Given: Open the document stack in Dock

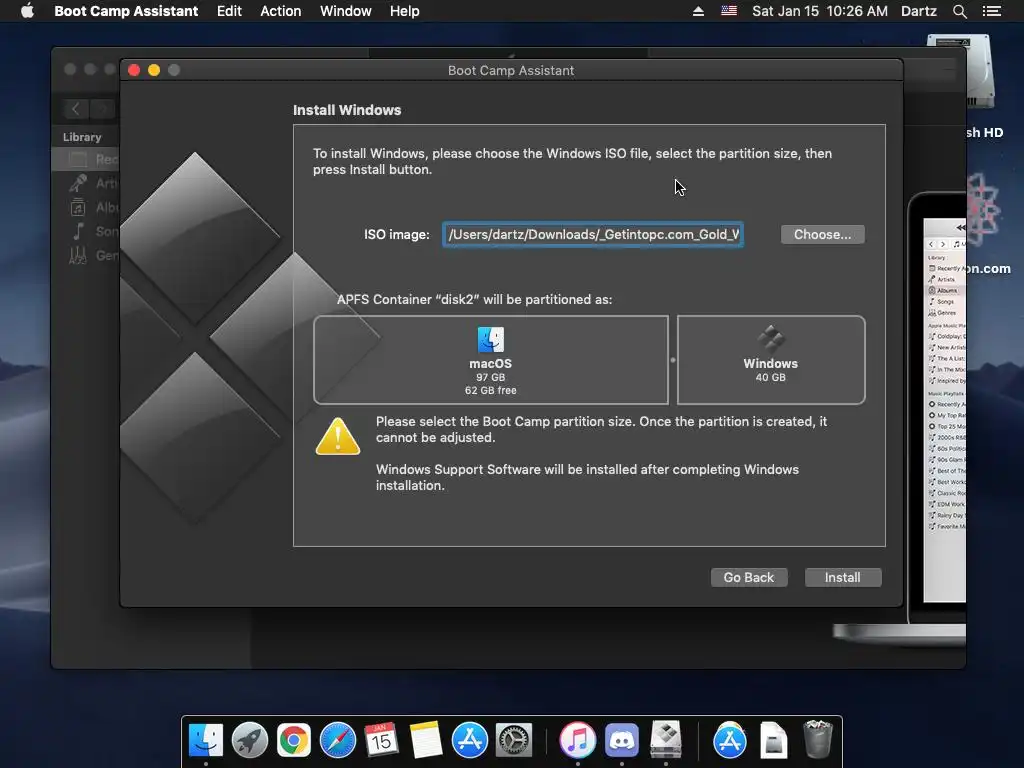Looking at the screenshot, I should pyautogui.click(x=774, y=741).
